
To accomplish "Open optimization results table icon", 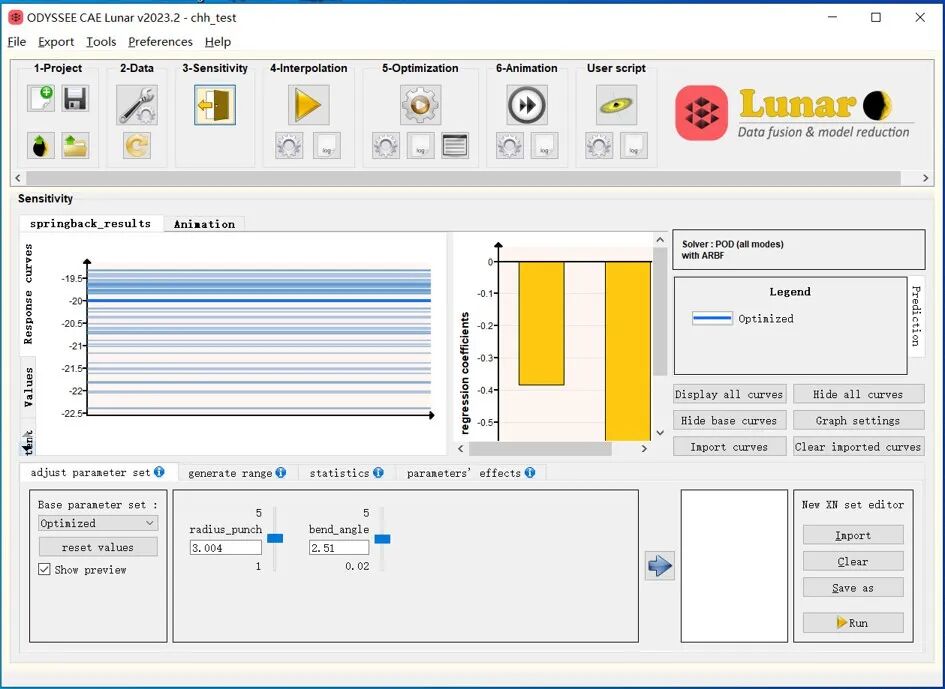I will (455, 145).
